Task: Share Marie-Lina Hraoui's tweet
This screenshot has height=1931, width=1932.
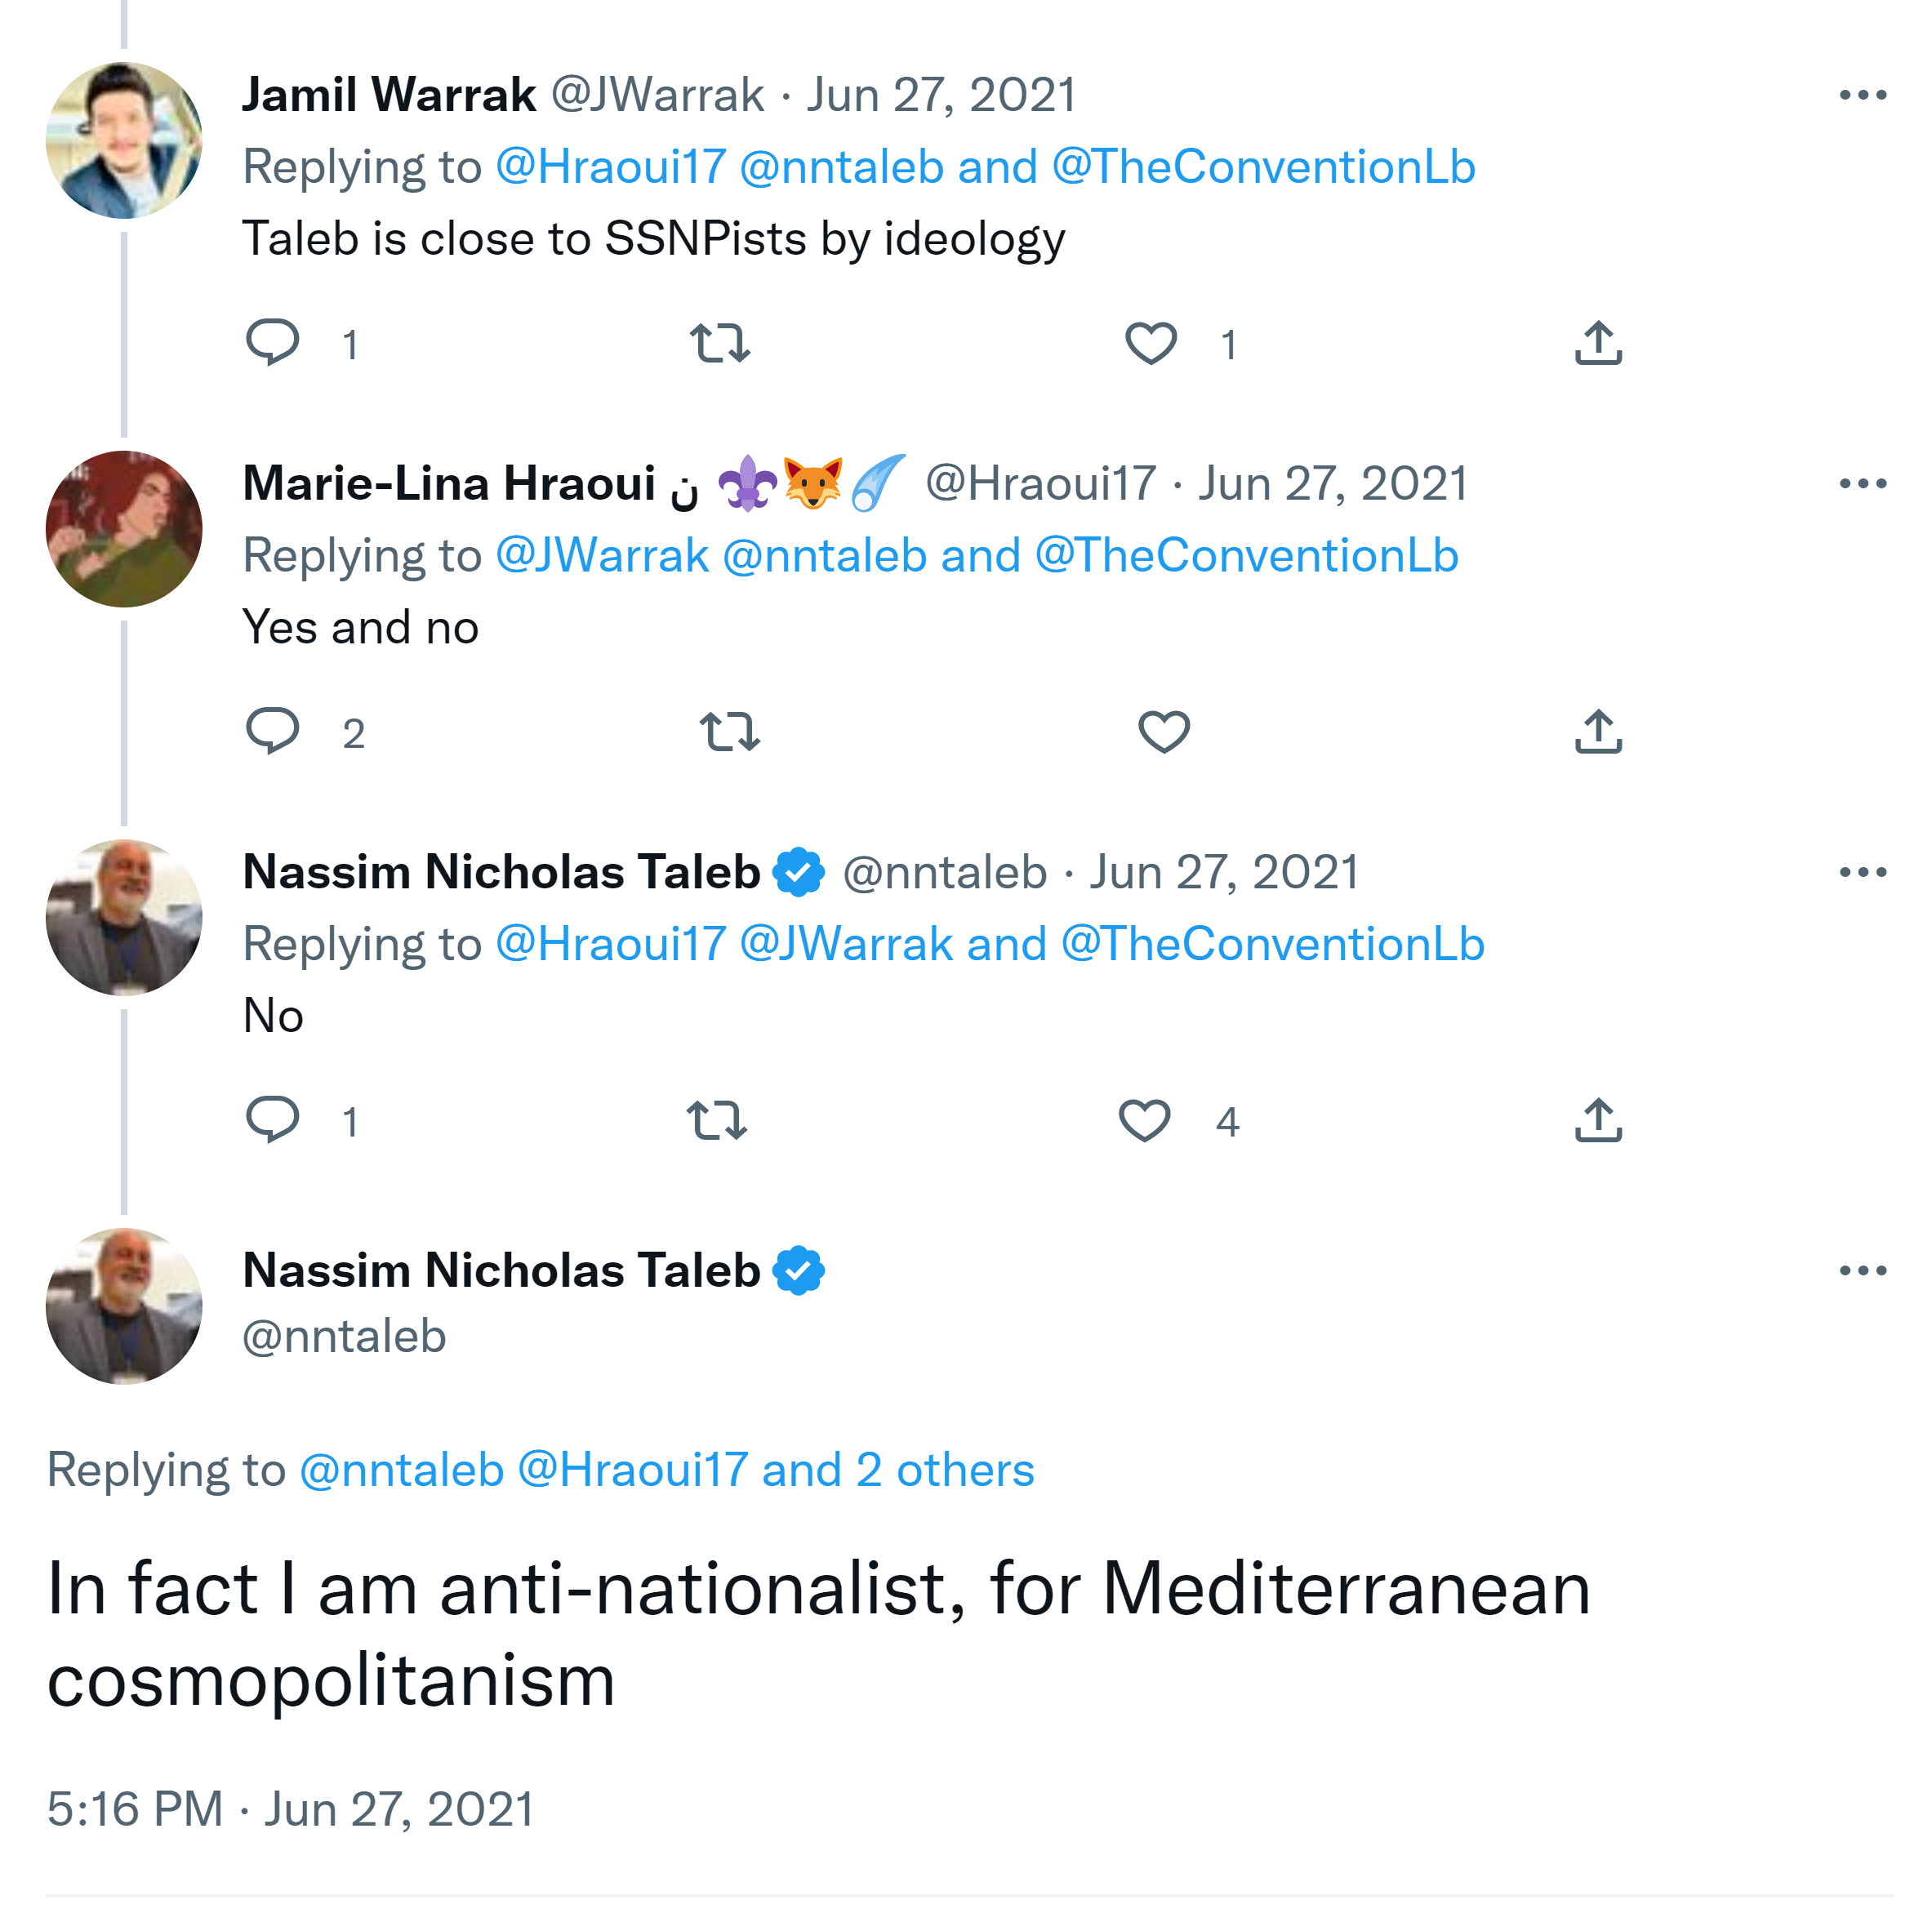Action: [x=1598, y=731]
